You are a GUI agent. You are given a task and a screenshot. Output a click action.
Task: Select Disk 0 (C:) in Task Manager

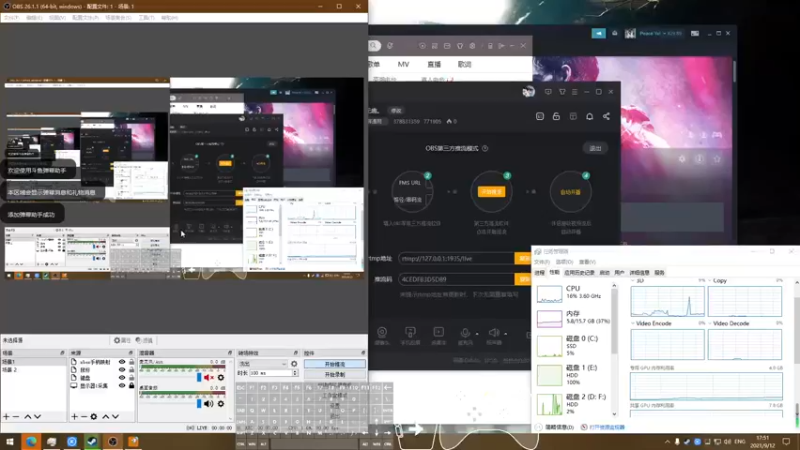pyautogui.click(x=572, y=345)
